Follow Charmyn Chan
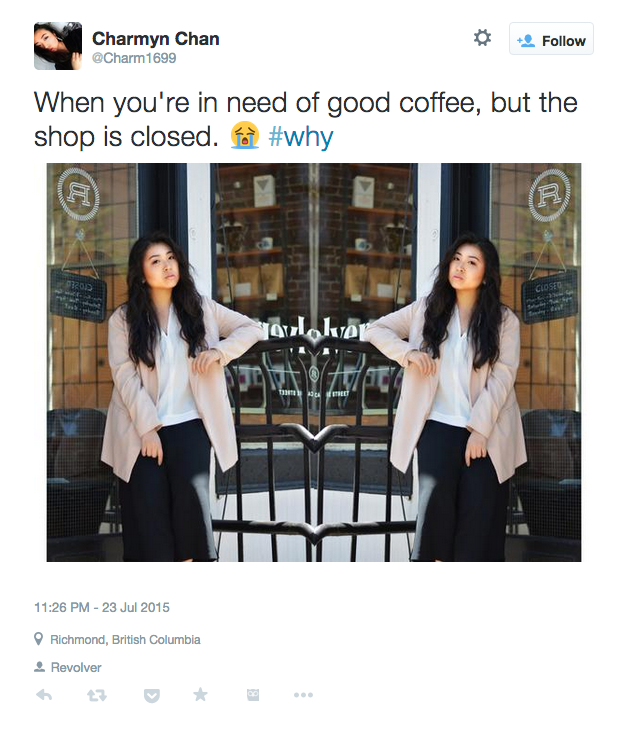The image size is (633, 734). (551, 39)
